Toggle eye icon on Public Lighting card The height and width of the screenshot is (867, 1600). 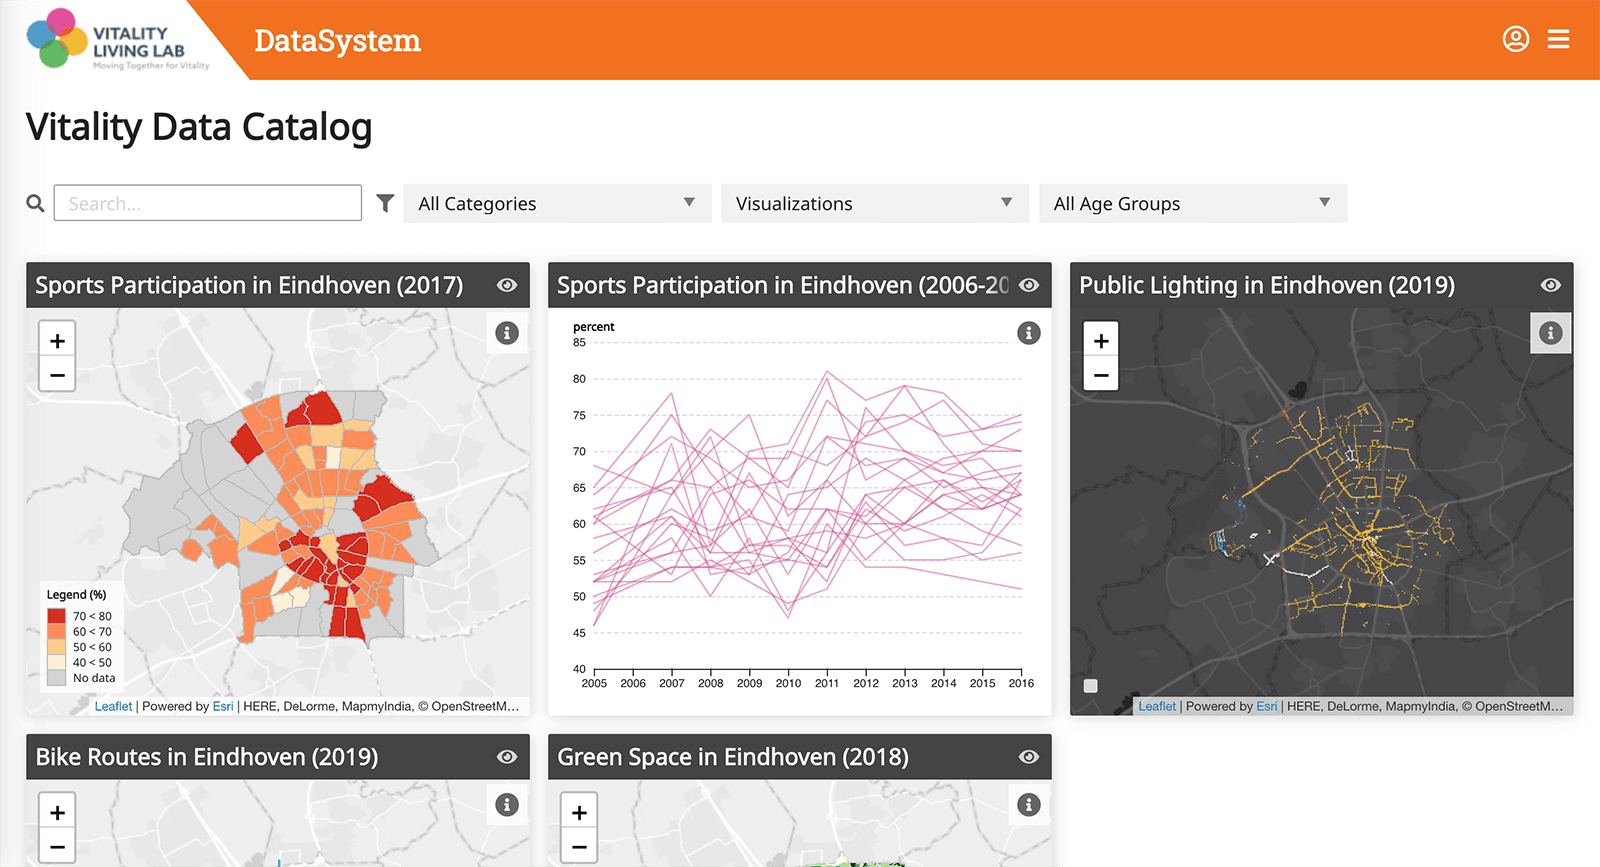(1551, 285)
